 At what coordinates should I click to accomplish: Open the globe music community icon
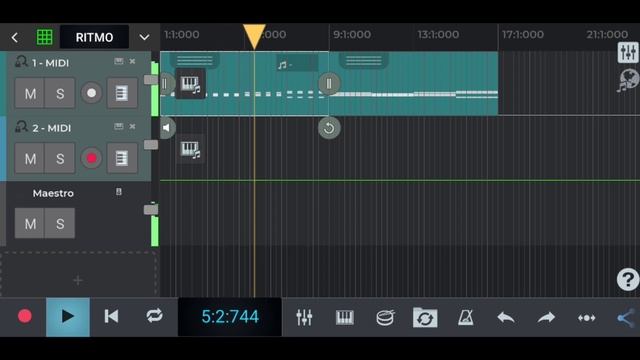[x=628, y=80]
